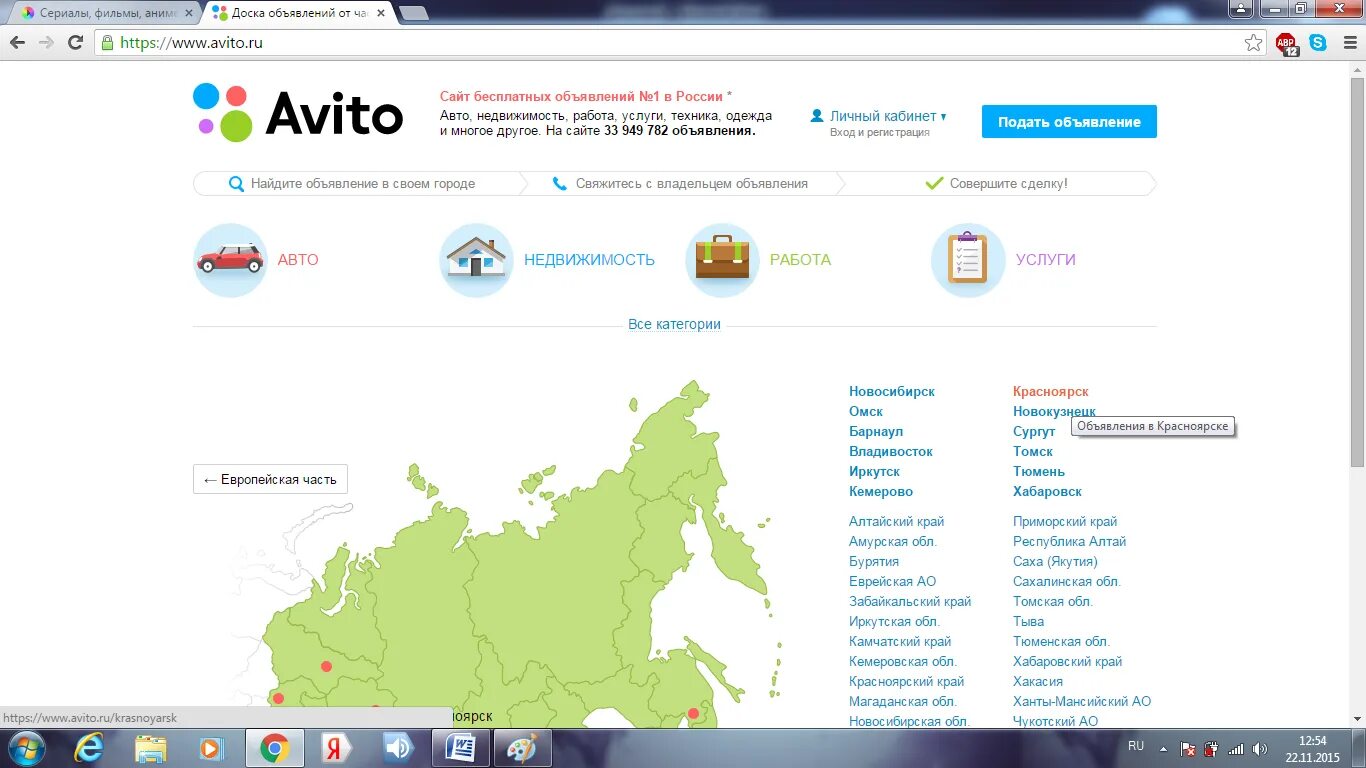Open the Paint taskbar icon

(523, 748)
